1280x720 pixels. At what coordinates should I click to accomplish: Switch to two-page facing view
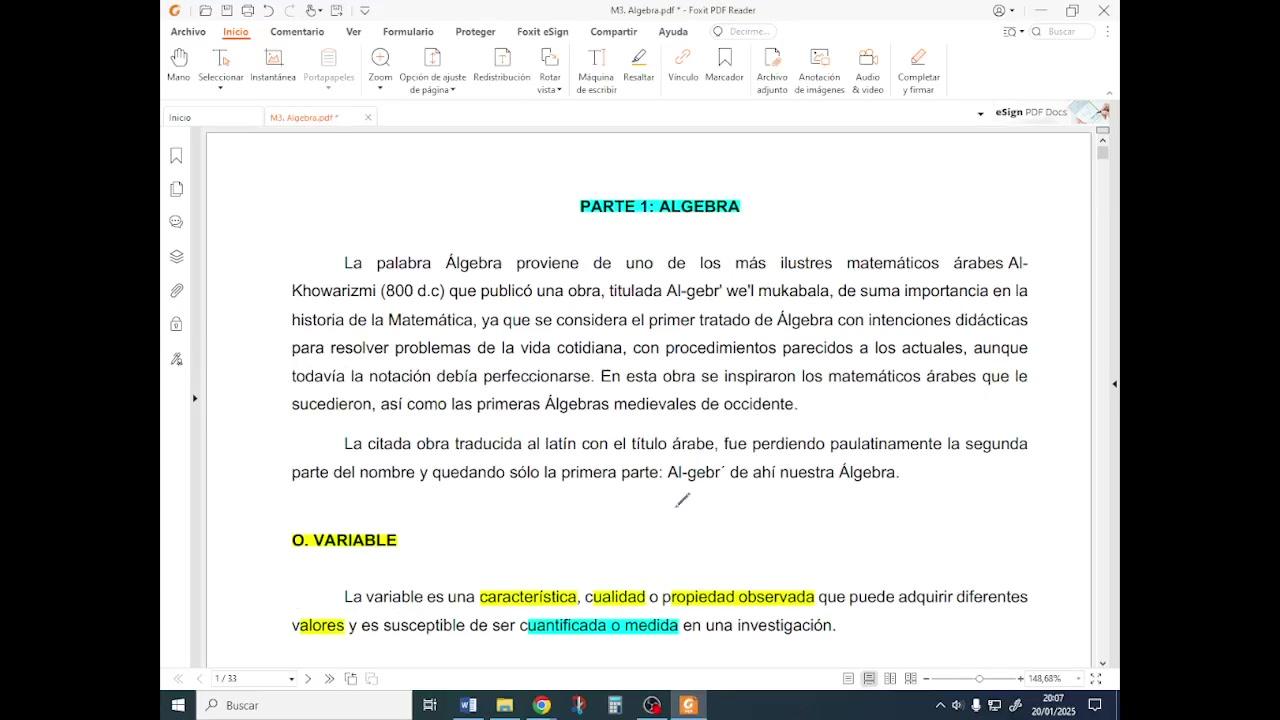890,679
